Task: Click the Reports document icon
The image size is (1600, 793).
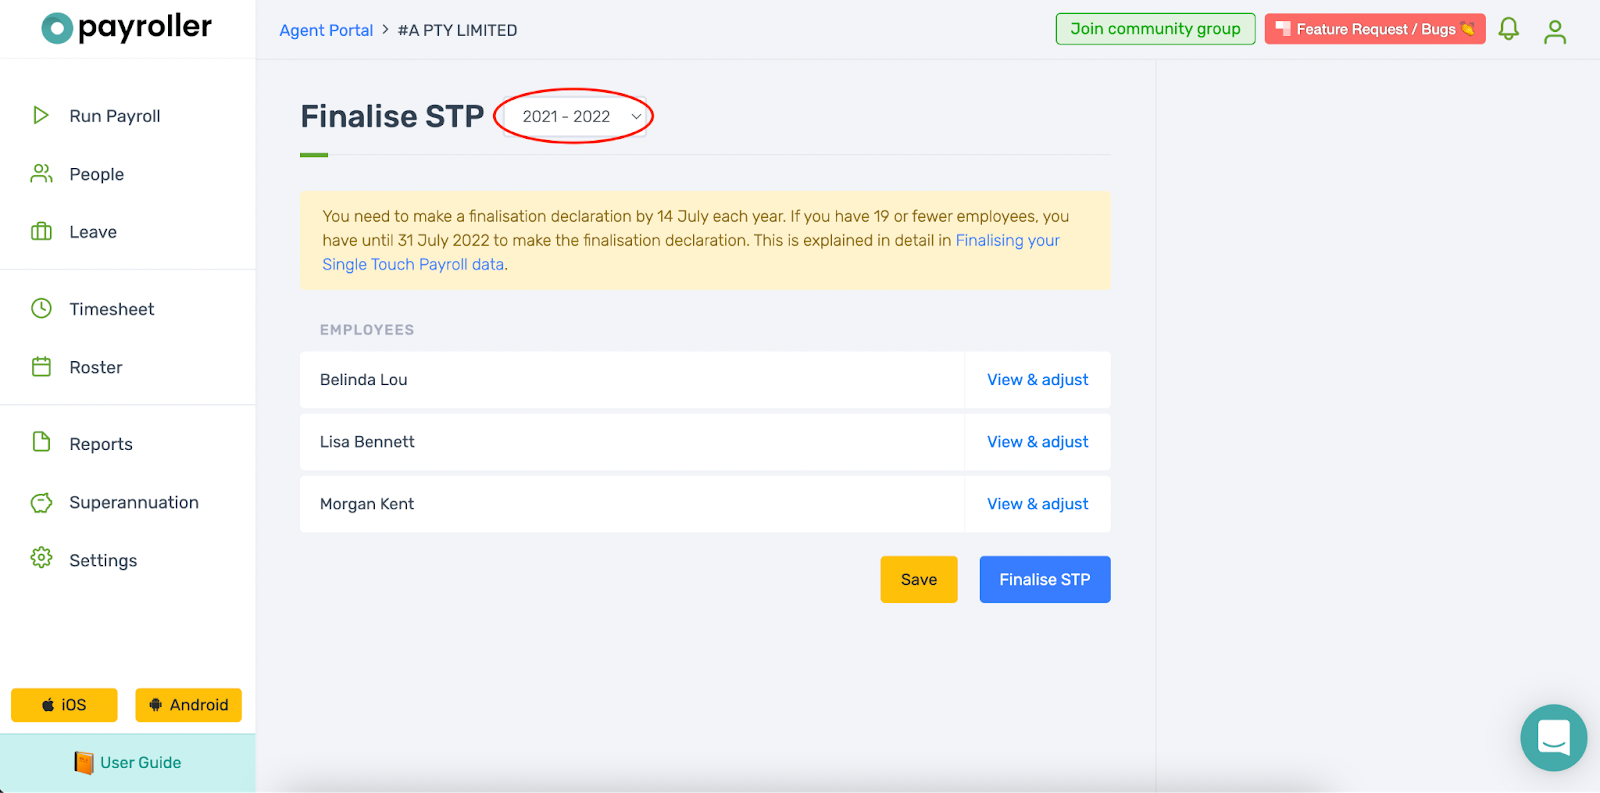Action: pyautogui.click(x=41, y=442)
